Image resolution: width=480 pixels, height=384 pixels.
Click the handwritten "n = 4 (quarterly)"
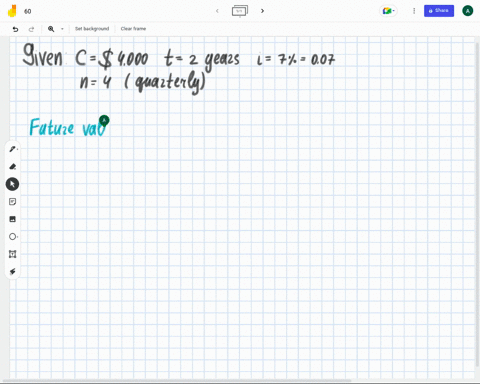pos(143,83)
